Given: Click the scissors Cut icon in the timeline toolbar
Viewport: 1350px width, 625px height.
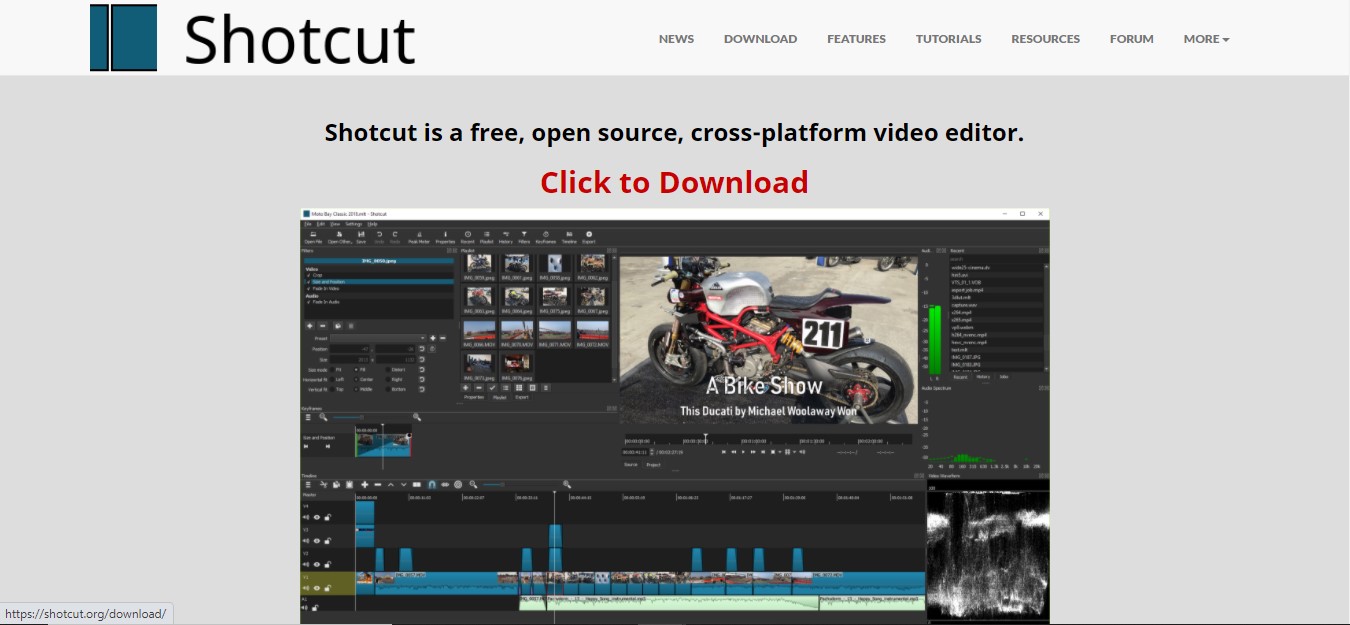Looking at the screenshot, I should coord(324,485).
